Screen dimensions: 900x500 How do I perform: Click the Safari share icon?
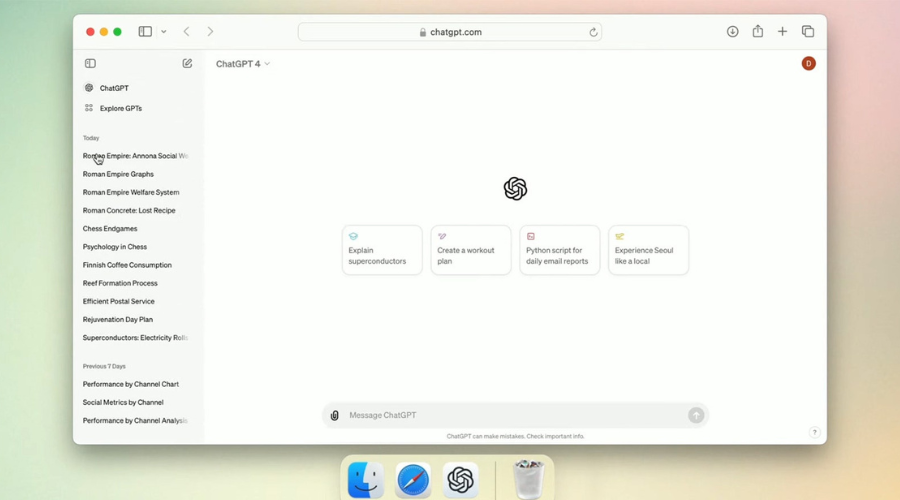point(758,32)
